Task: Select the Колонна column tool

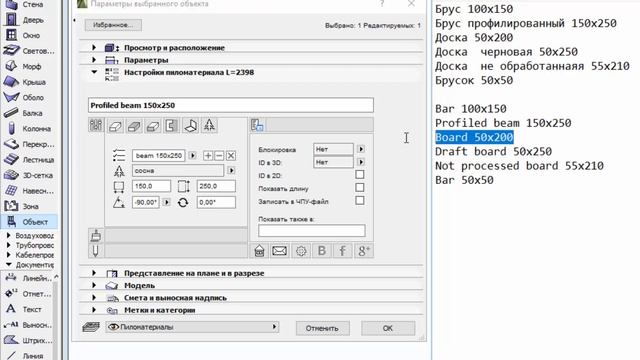Action: 29,129
